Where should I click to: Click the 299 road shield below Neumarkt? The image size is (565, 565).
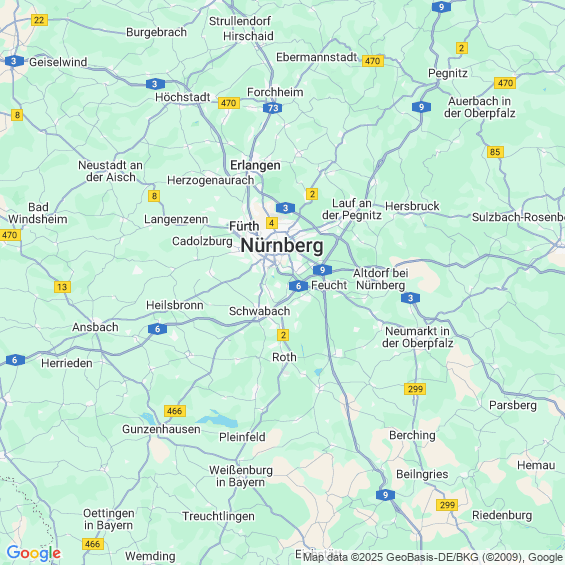(x=415, y=389)
